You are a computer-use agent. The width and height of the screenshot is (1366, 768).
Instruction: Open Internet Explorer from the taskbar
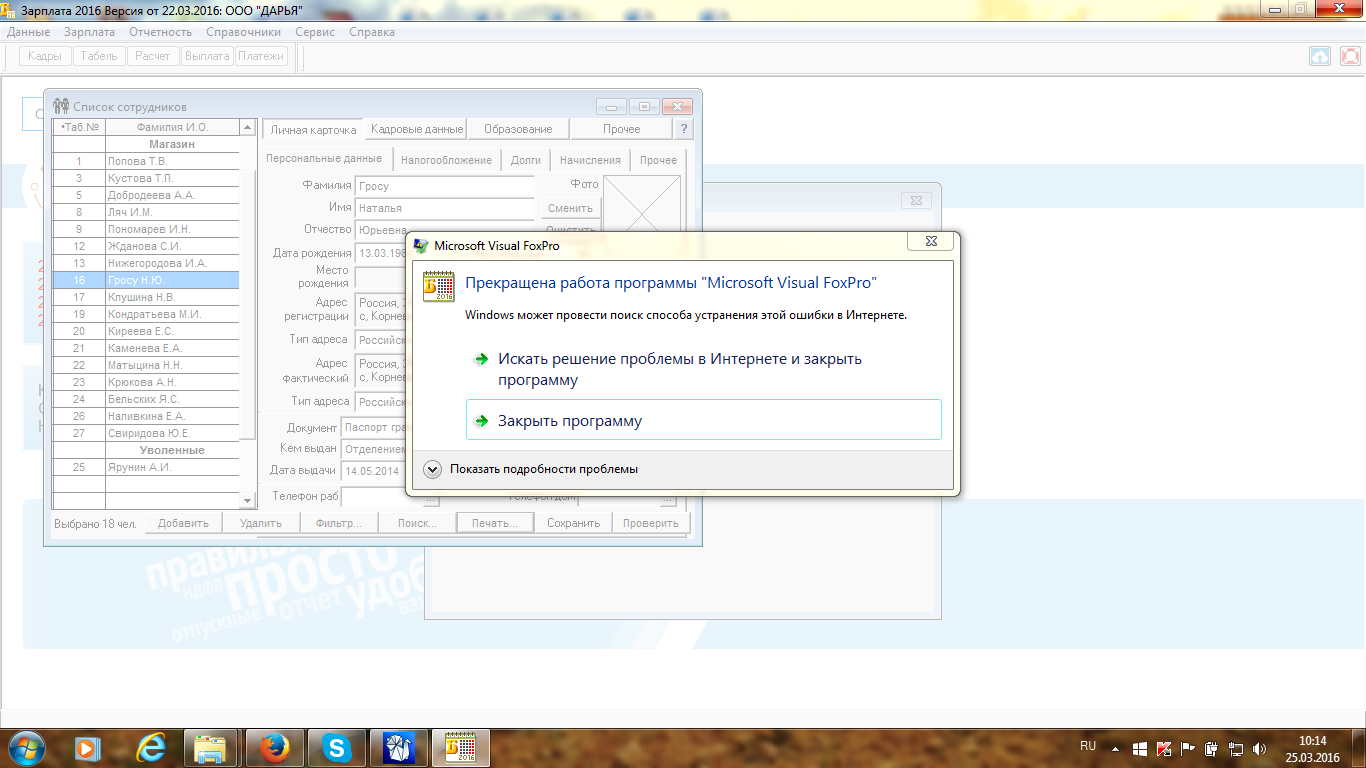[x=151, y=747]
